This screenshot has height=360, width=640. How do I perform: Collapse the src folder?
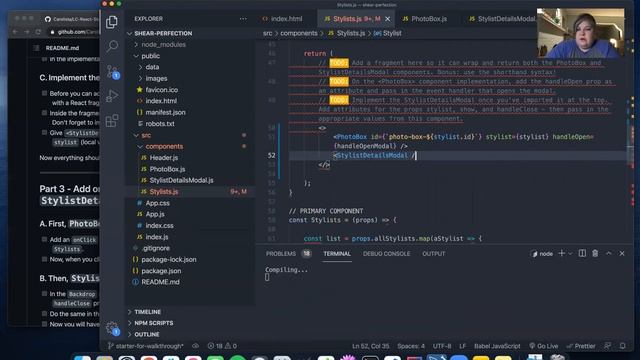coord(146,135)
